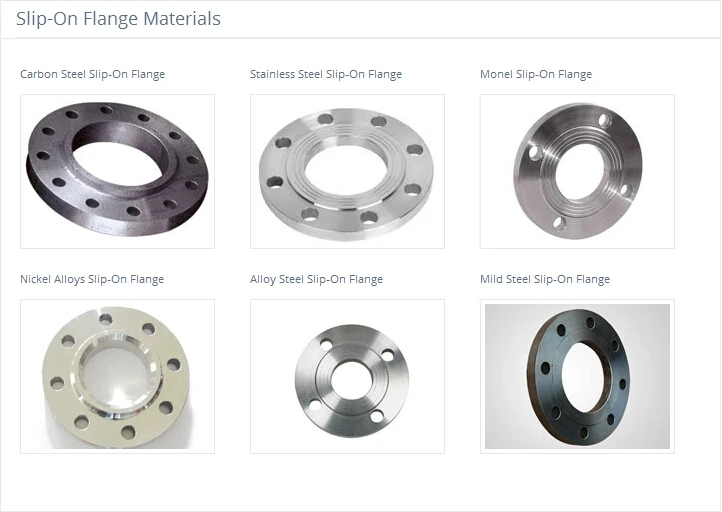
Task: Click the Mild Steel Slip-On Flange label
Action: 545,279
